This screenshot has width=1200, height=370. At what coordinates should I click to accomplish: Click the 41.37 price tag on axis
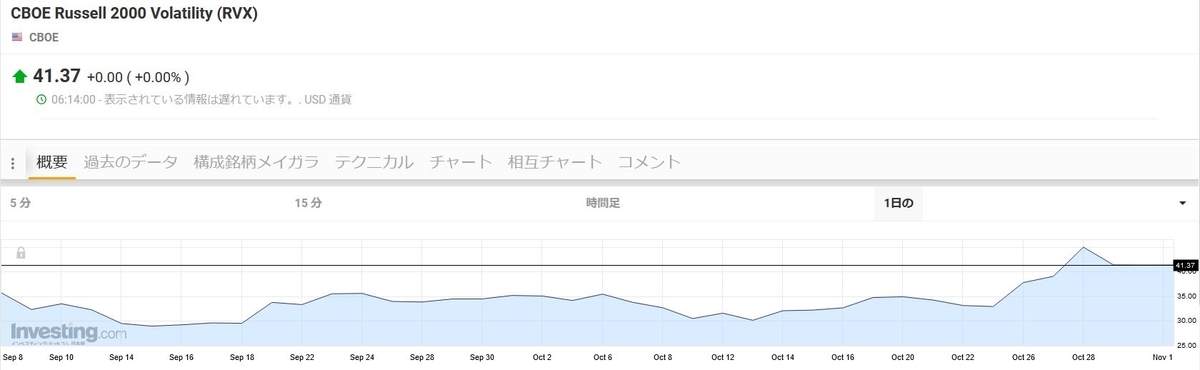pyautogui.click(x=1186, y=265)
